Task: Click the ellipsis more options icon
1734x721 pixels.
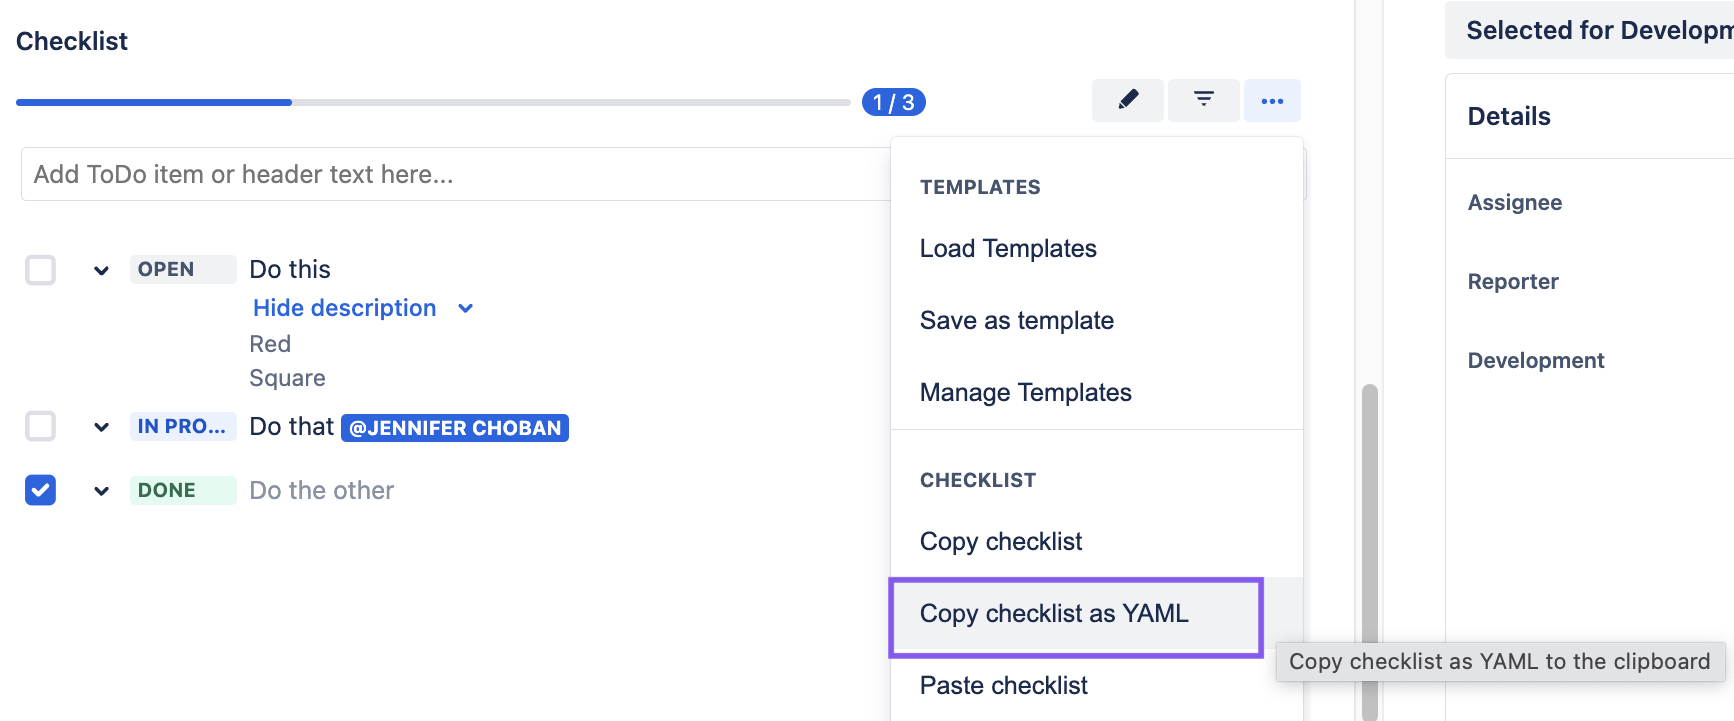Action: pos(1272,100)
